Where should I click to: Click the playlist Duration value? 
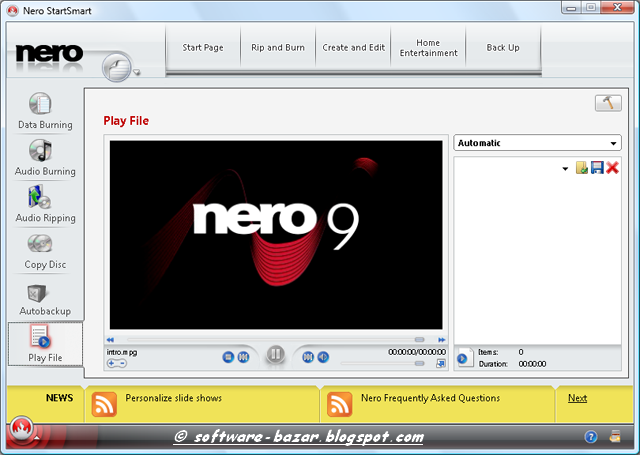[x=532, y=364]
